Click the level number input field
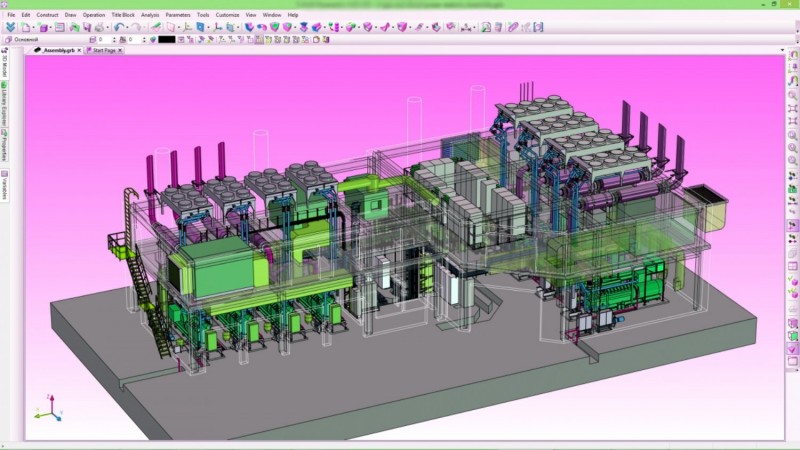This screenshot has width=800, height=450. click(104, 39)
